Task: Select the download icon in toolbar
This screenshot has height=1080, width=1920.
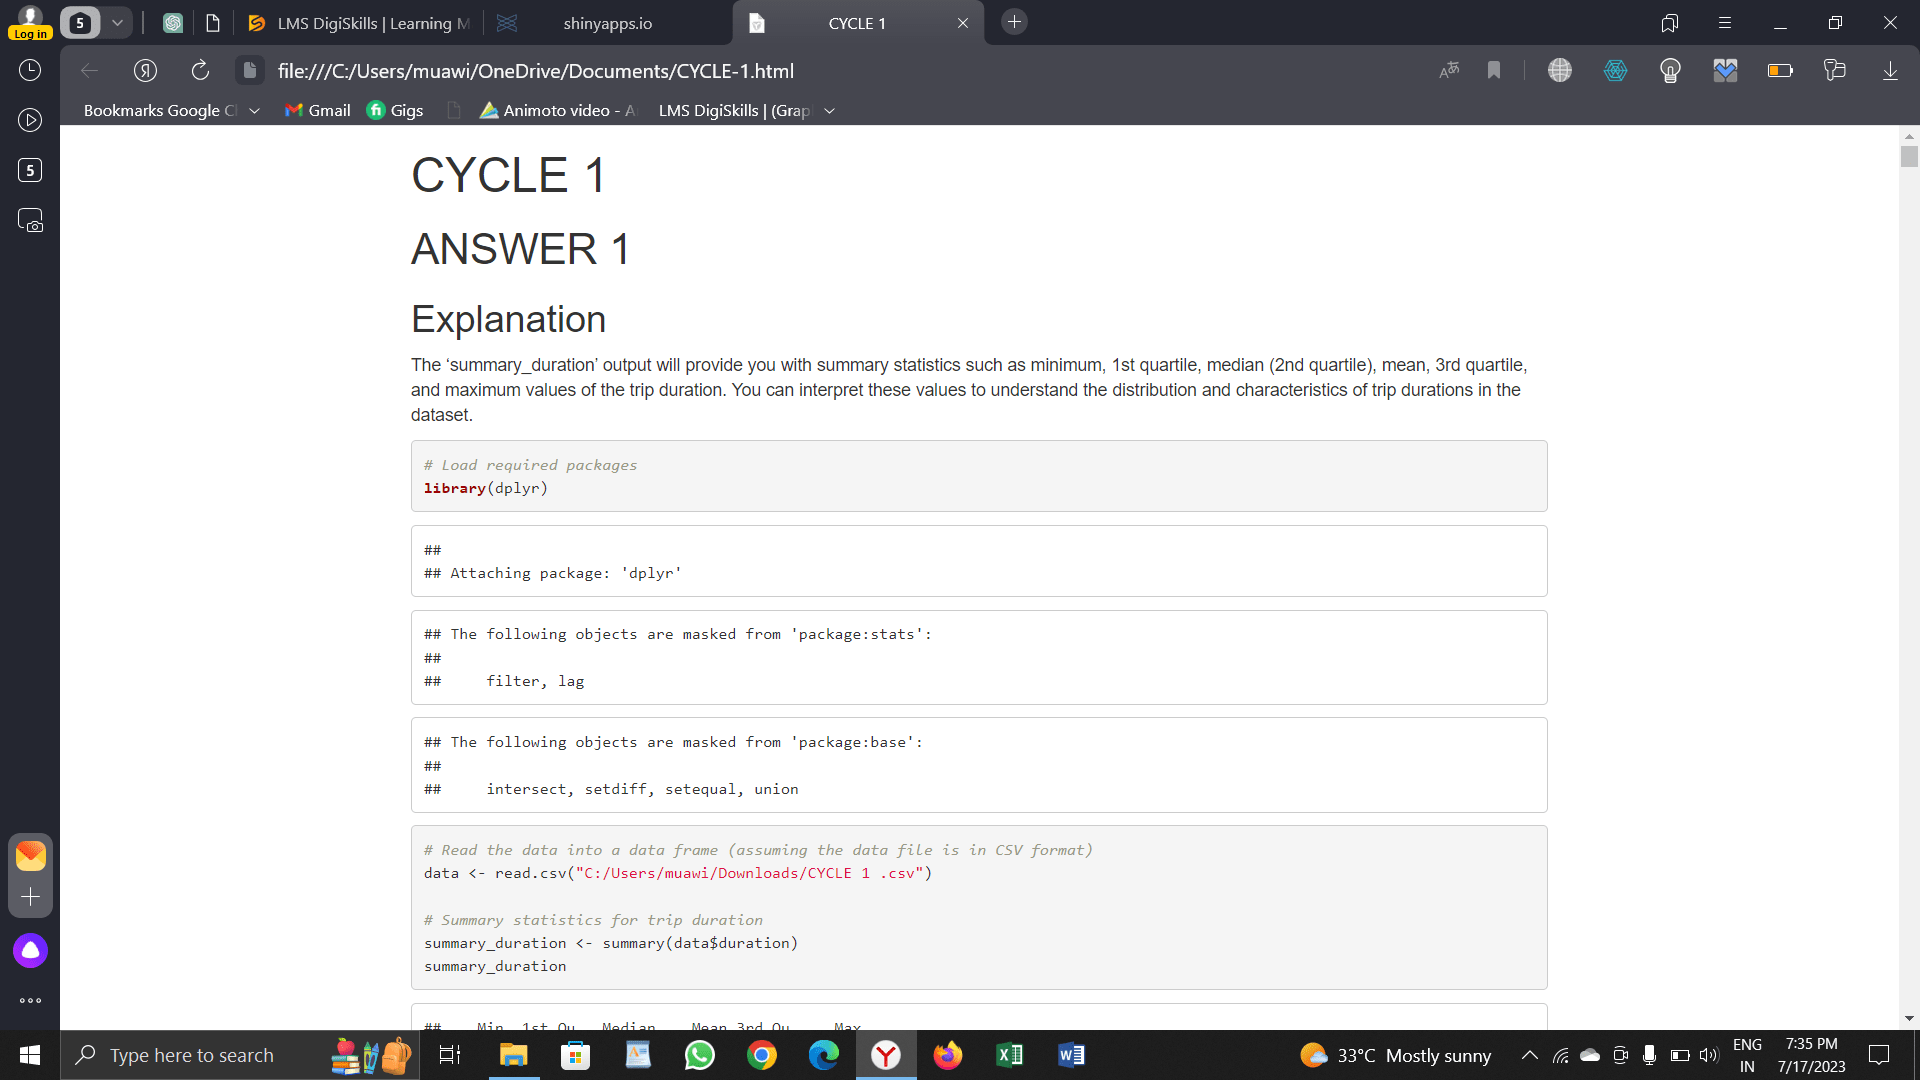Action: point(1894,71)
